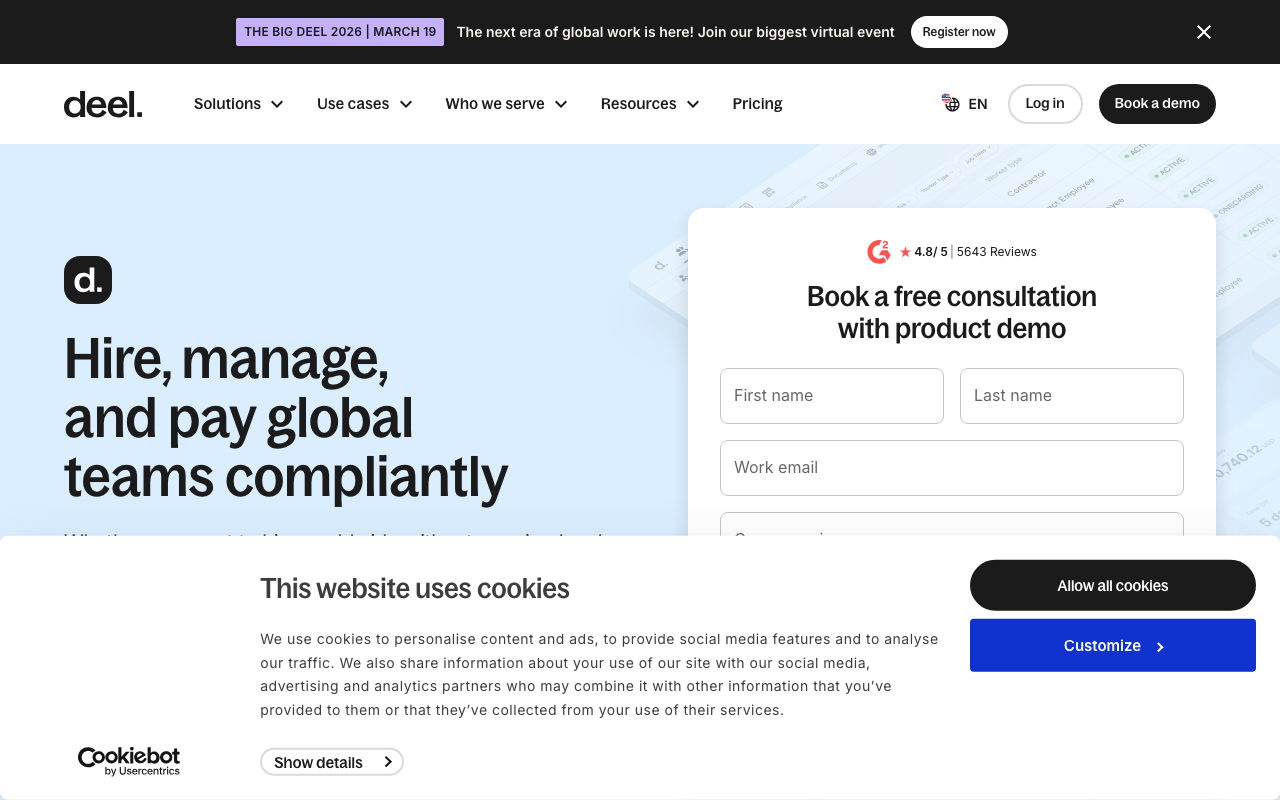This screenshot has height=800, width=1280.
Task: Click the G2 rating logo
Action: click(x=879, y=252)
